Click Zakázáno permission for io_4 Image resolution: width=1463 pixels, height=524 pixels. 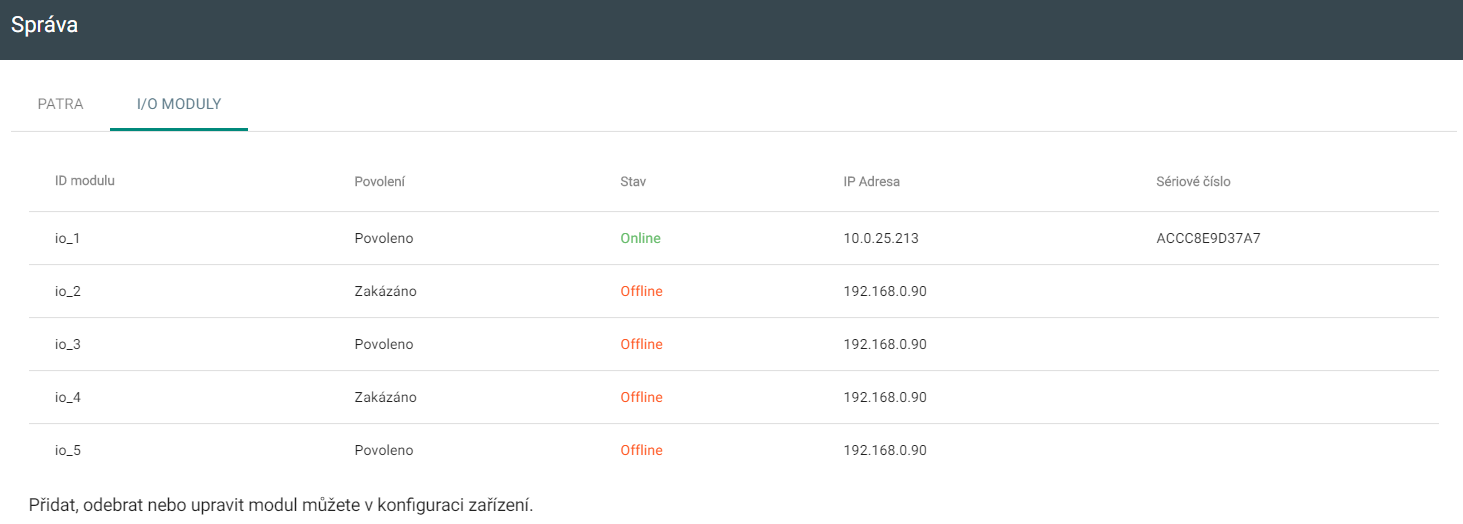click(x=386, y=397)
